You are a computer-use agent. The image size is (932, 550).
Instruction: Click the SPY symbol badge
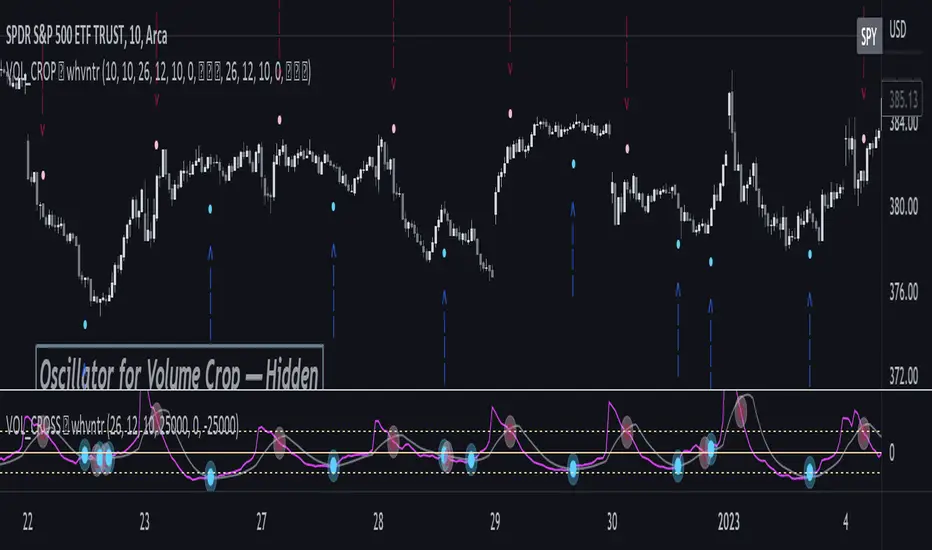(869, 36)
